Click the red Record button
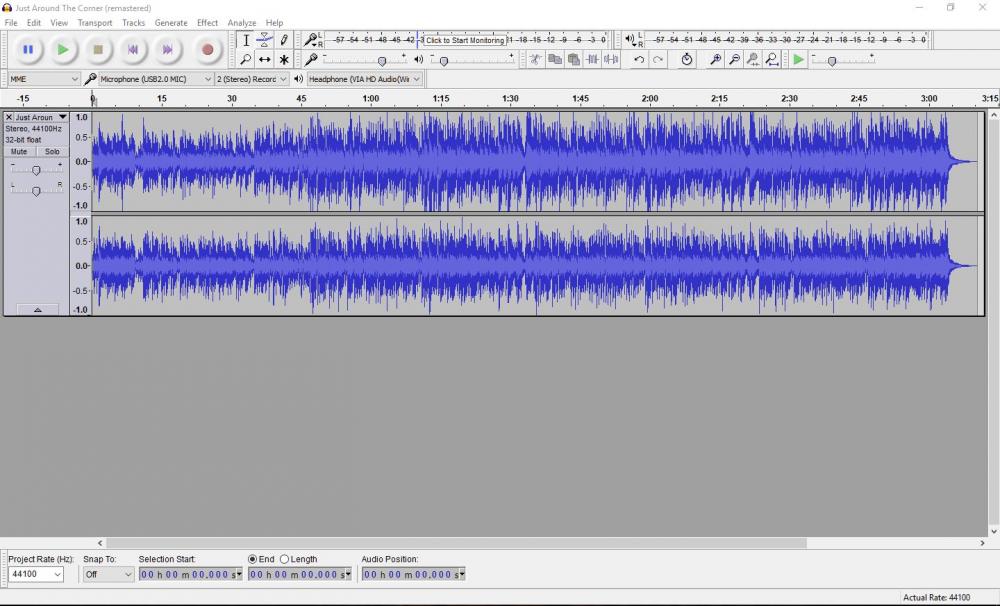 [207, 49]
